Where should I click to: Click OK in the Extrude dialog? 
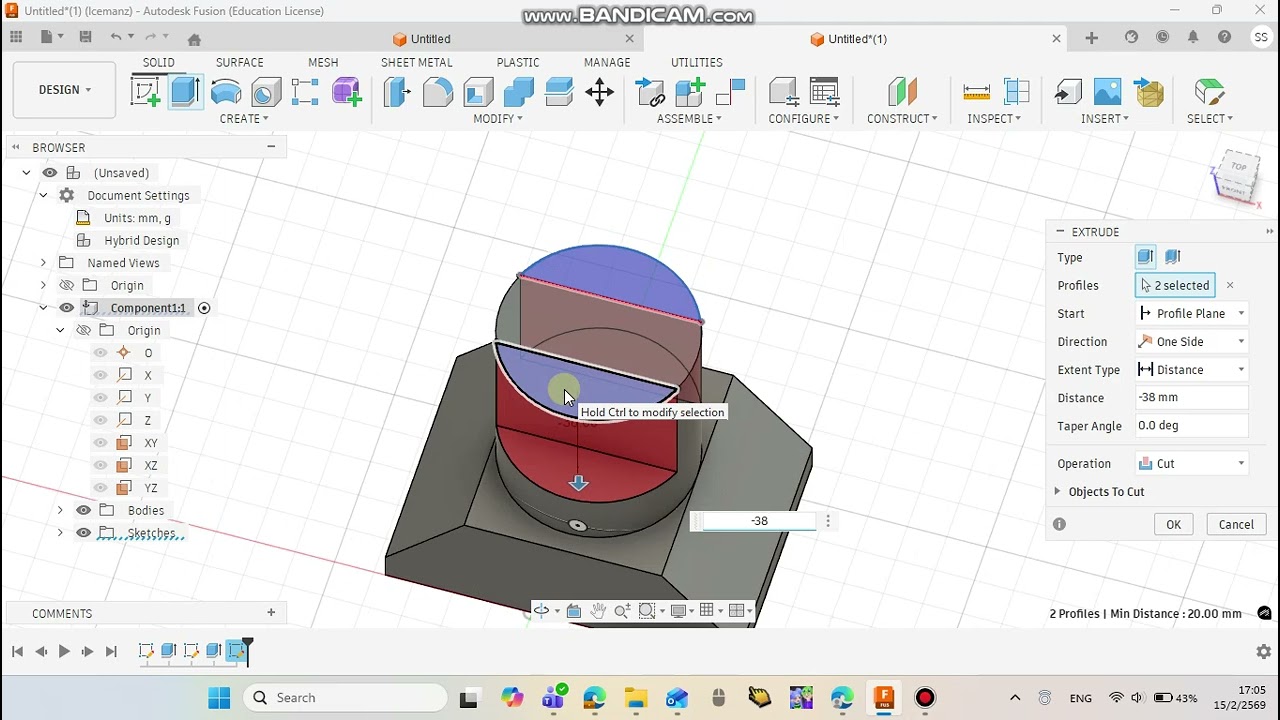[x=1173, y=524]
